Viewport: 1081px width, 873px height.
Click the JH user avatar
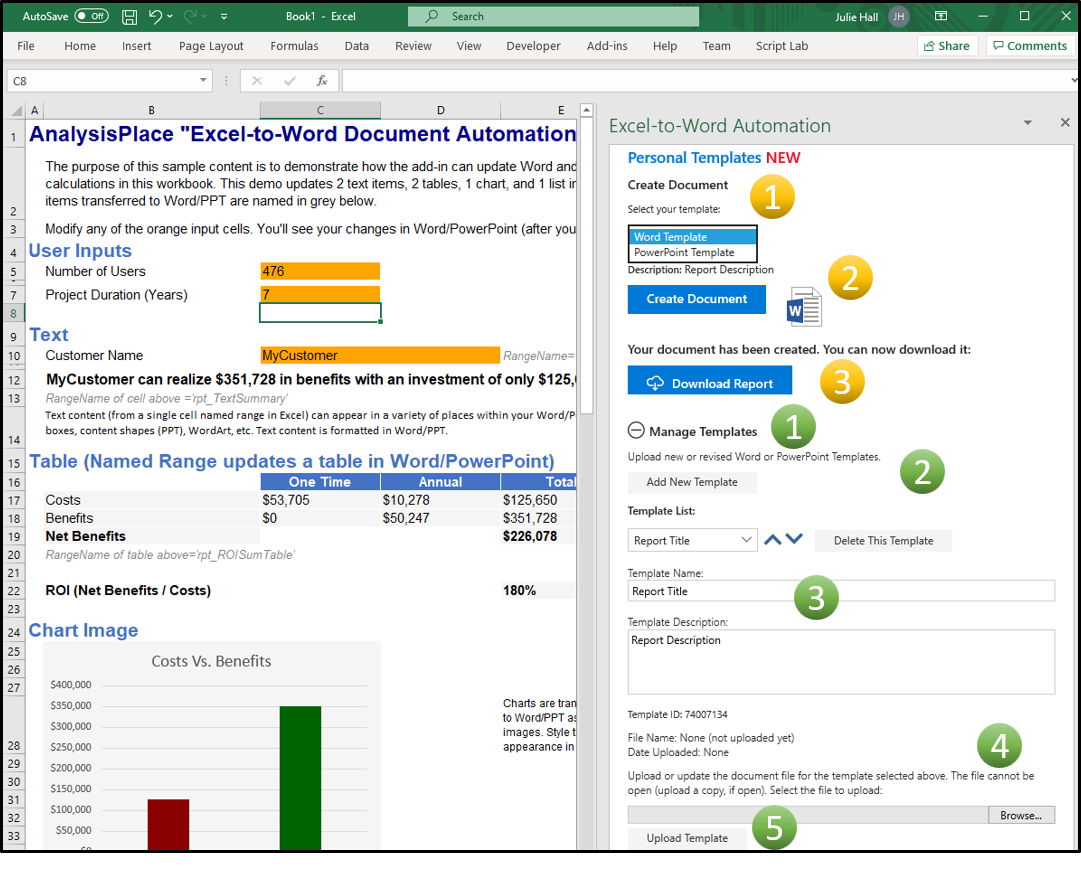[x=898, y=17]
